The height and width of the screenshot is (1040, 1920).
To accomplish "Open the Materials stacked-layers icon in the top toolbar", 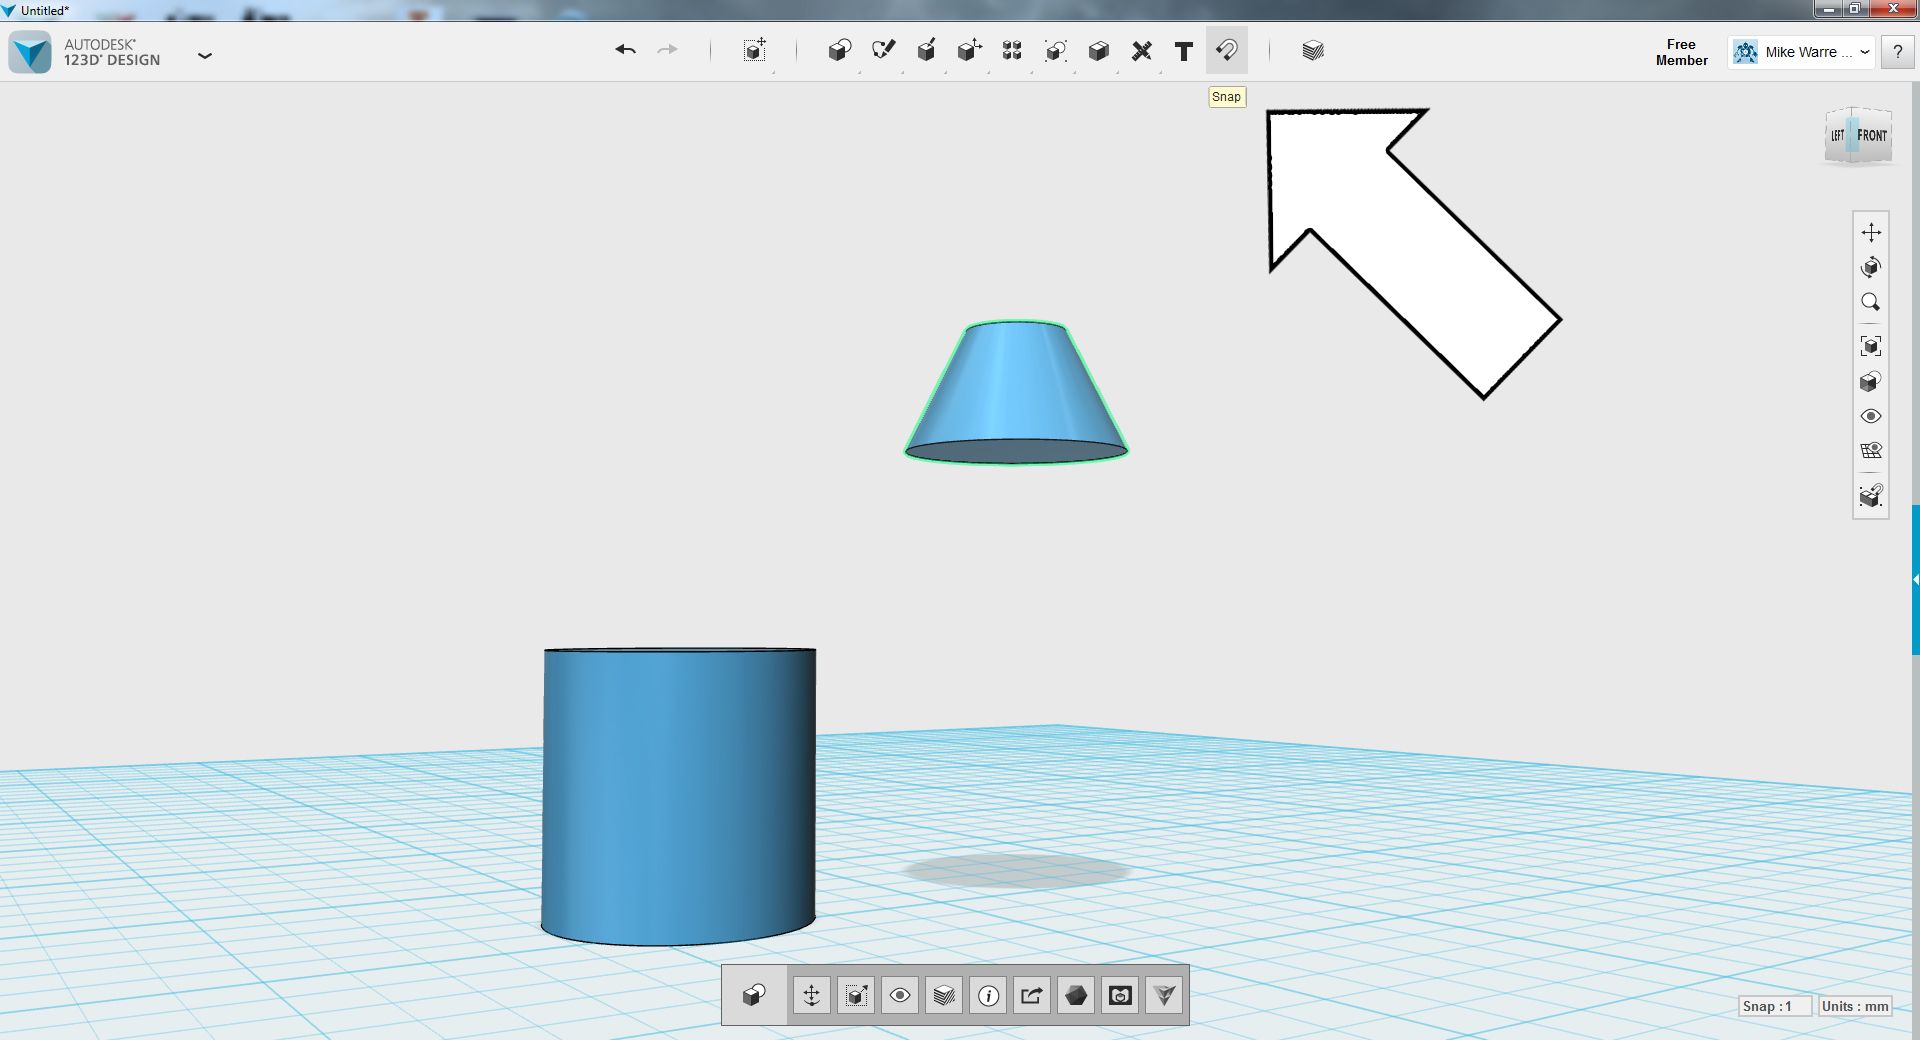I will [x=1313, y=51].
